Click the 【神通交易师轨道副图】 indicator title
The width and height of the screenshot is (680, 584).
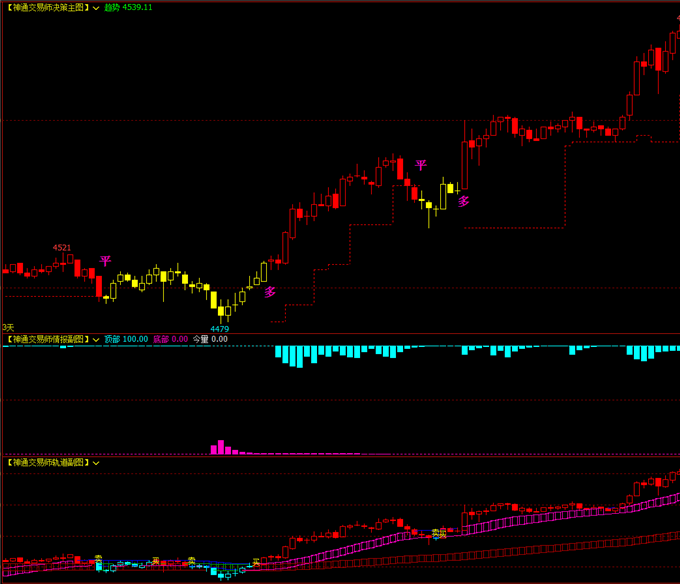48,463
